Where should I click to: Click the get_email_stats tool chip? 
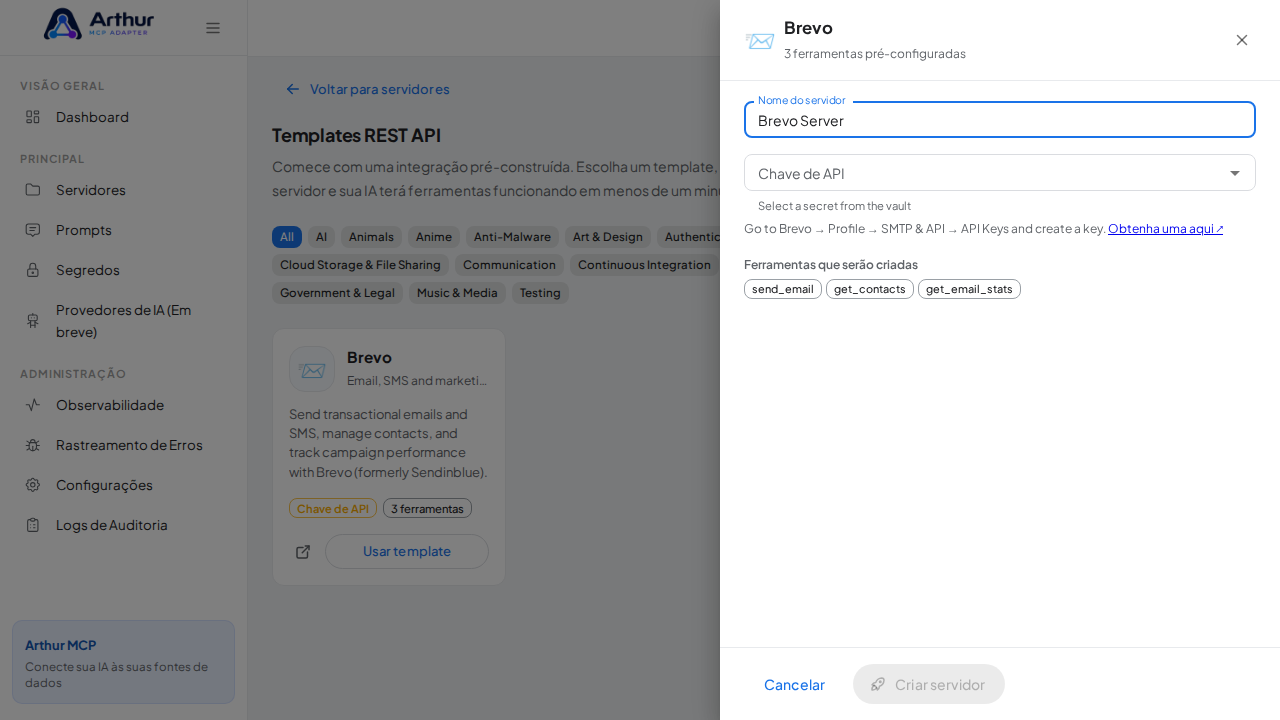click(x=969, y=289)
